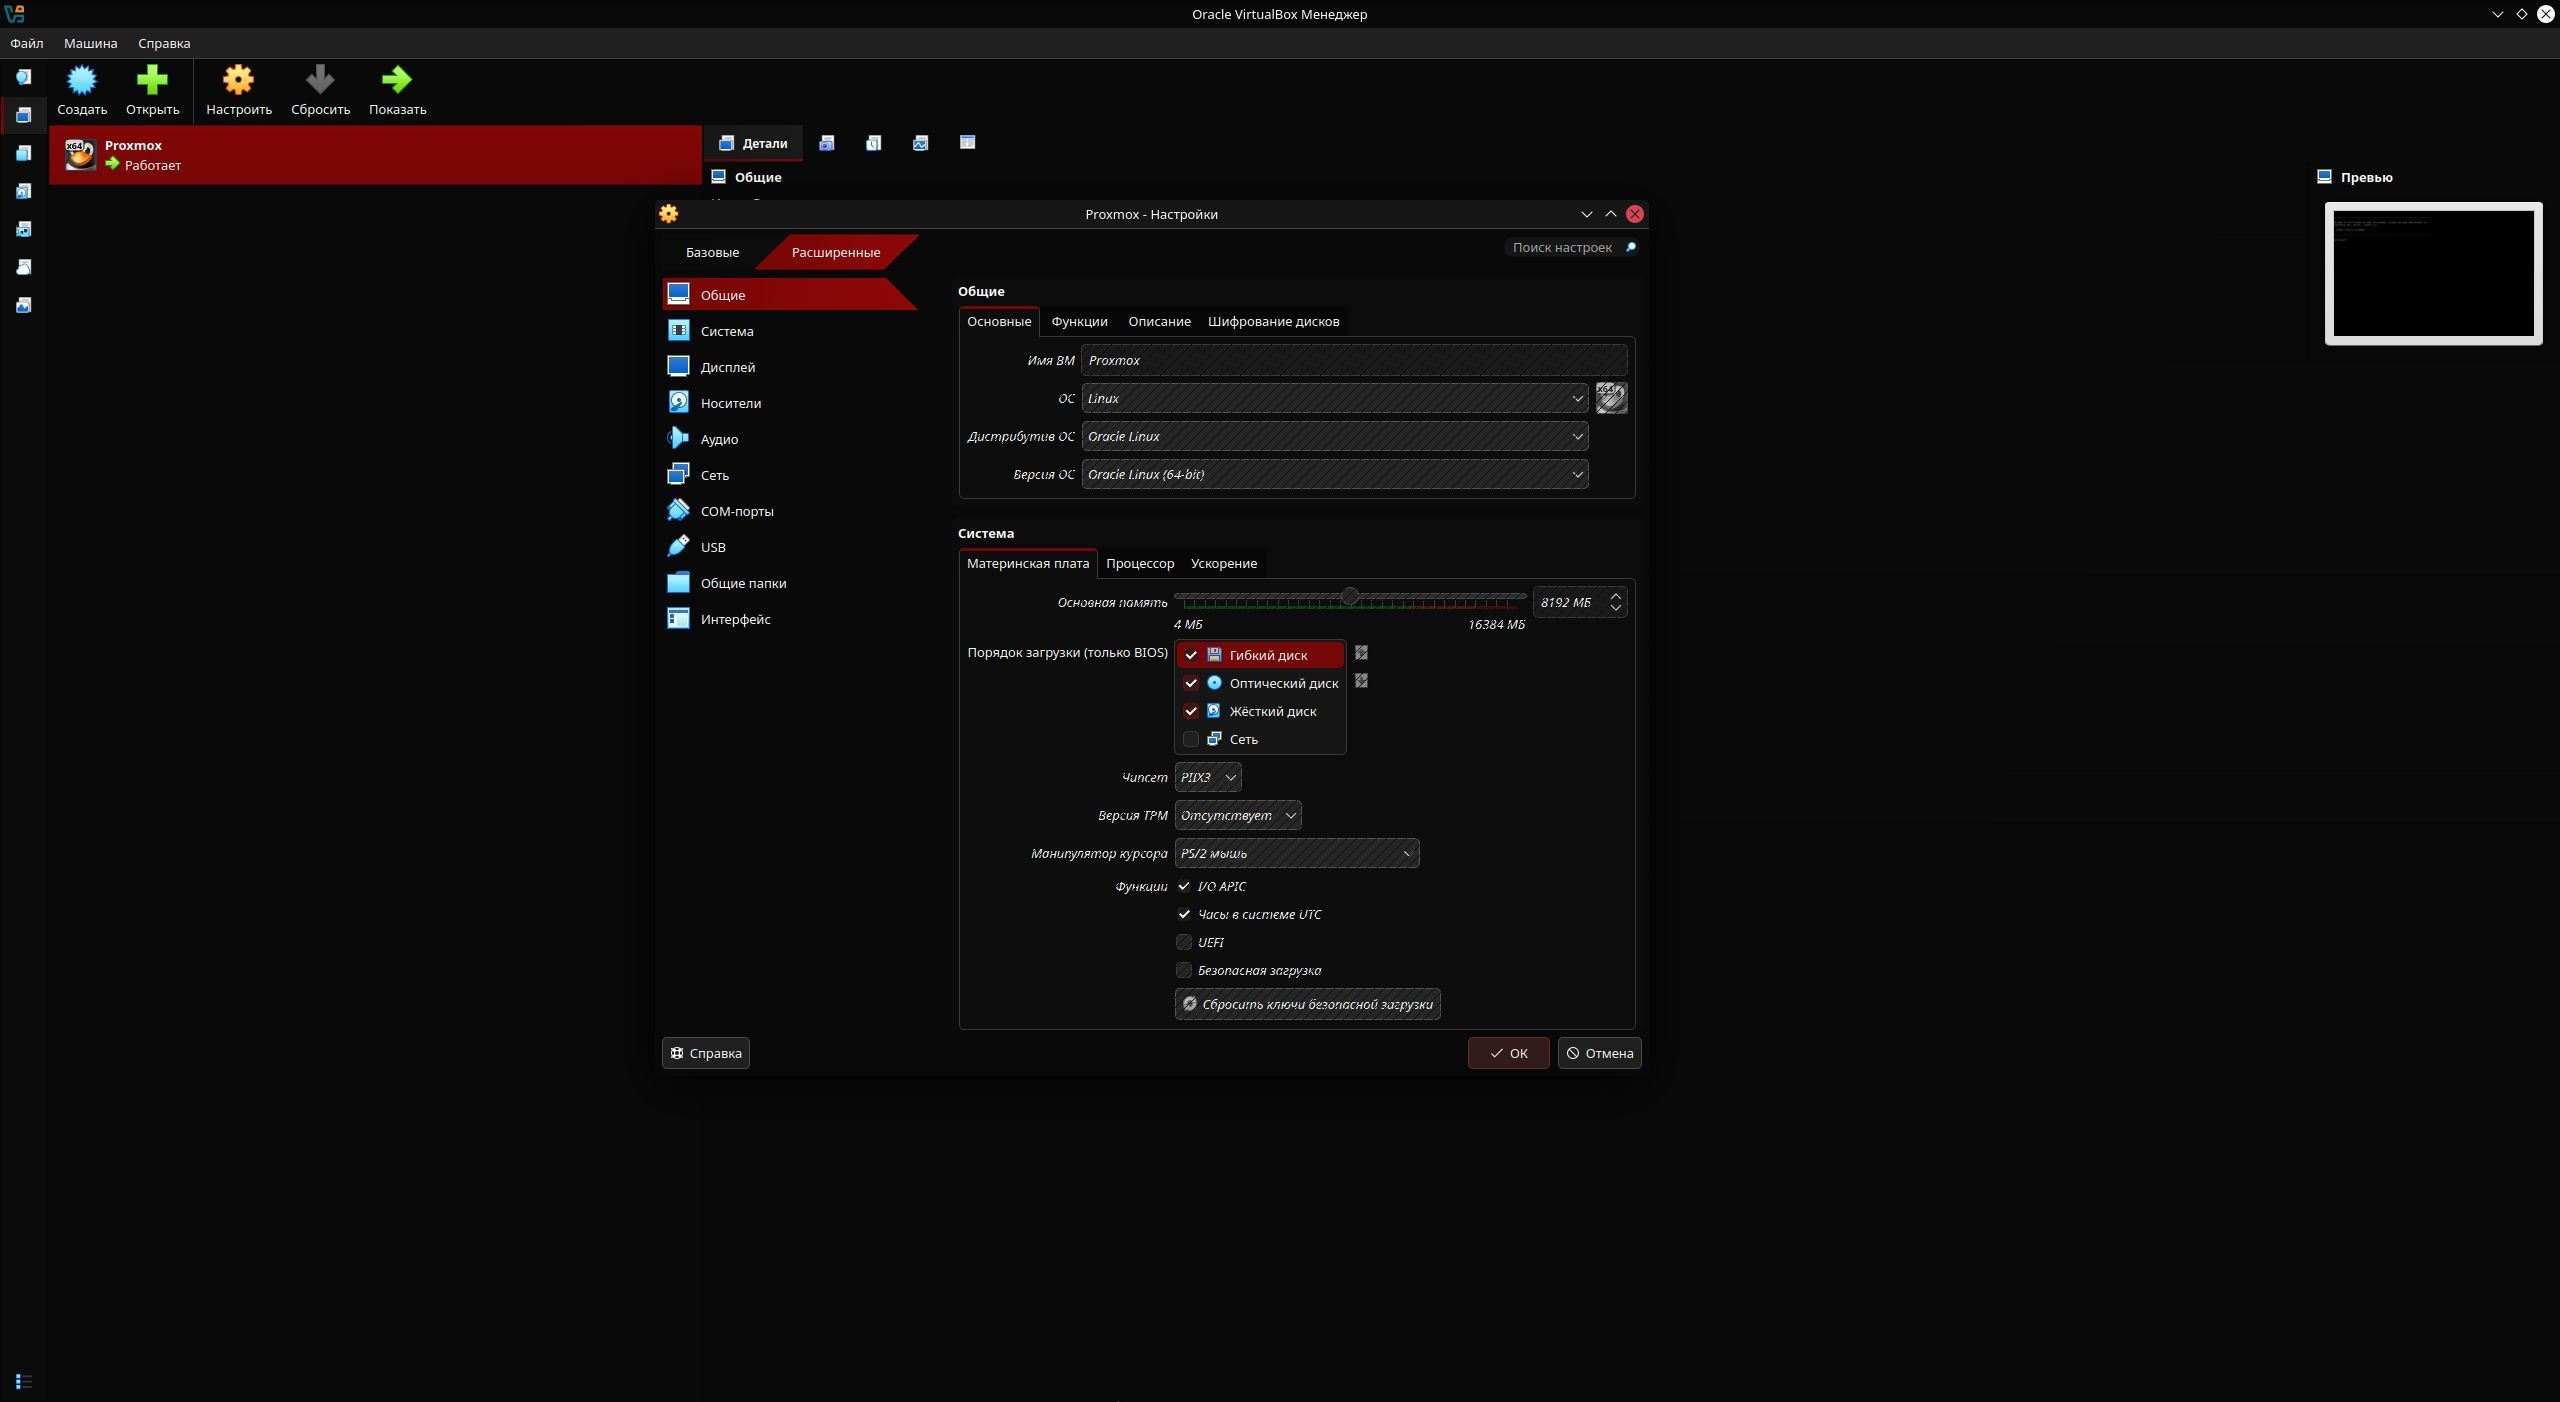
Task: Select Носители in settings category list
Action: click(790, 403)
